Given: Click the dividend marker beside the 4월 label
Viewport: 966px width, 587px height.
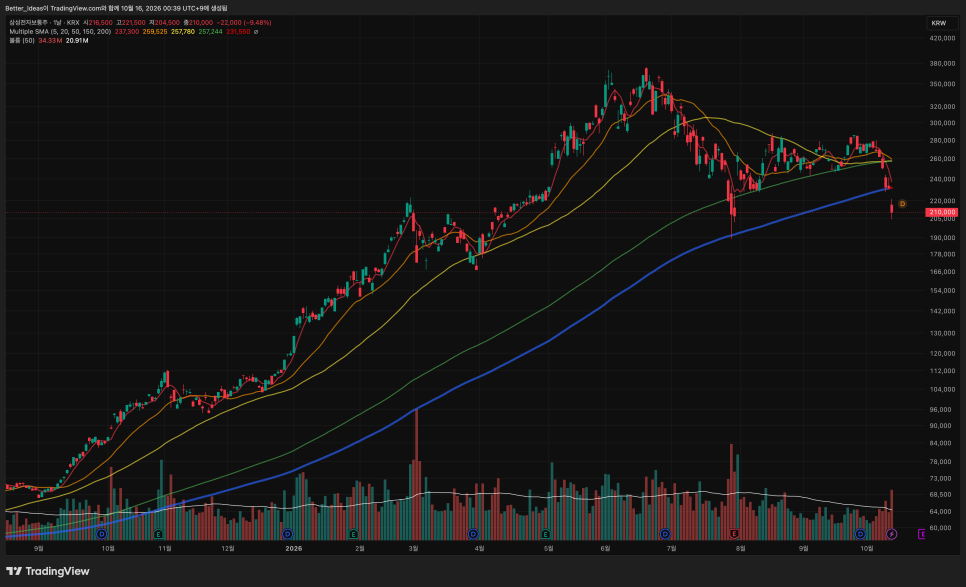Looking at the screenshot, I should click(473, 534).
